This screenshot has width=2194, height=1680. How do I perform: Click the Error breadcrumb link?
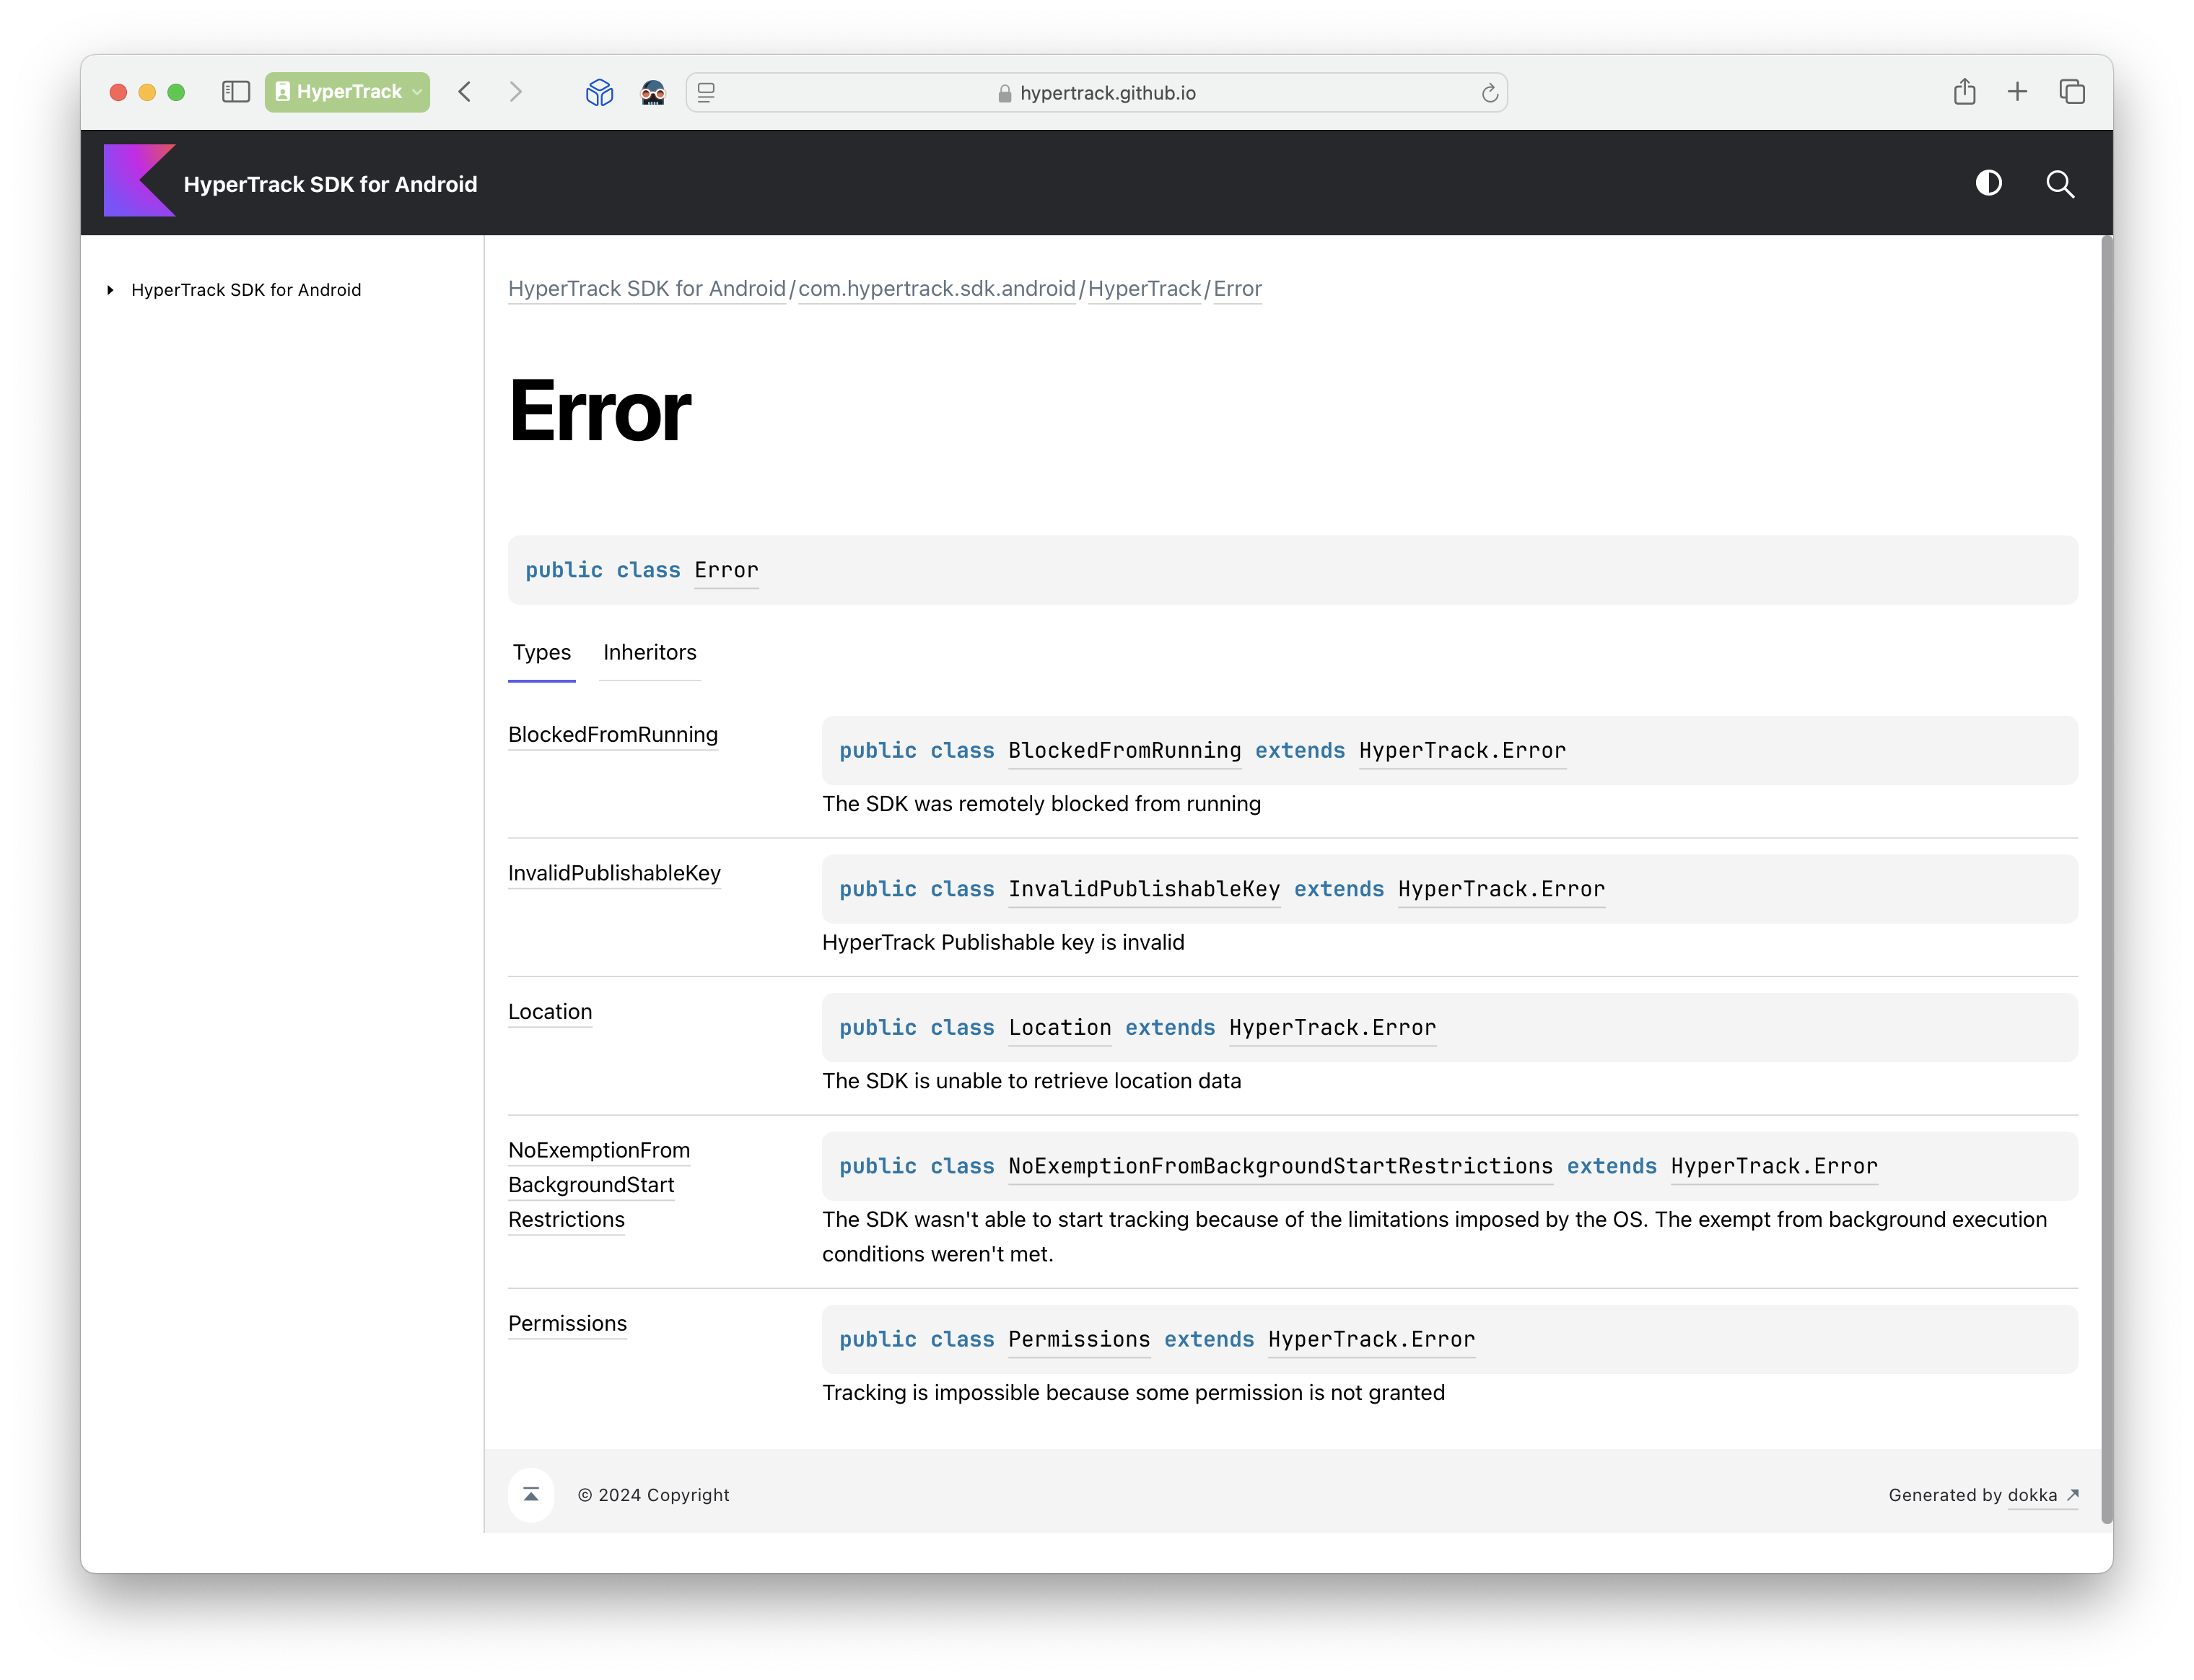1237,289
